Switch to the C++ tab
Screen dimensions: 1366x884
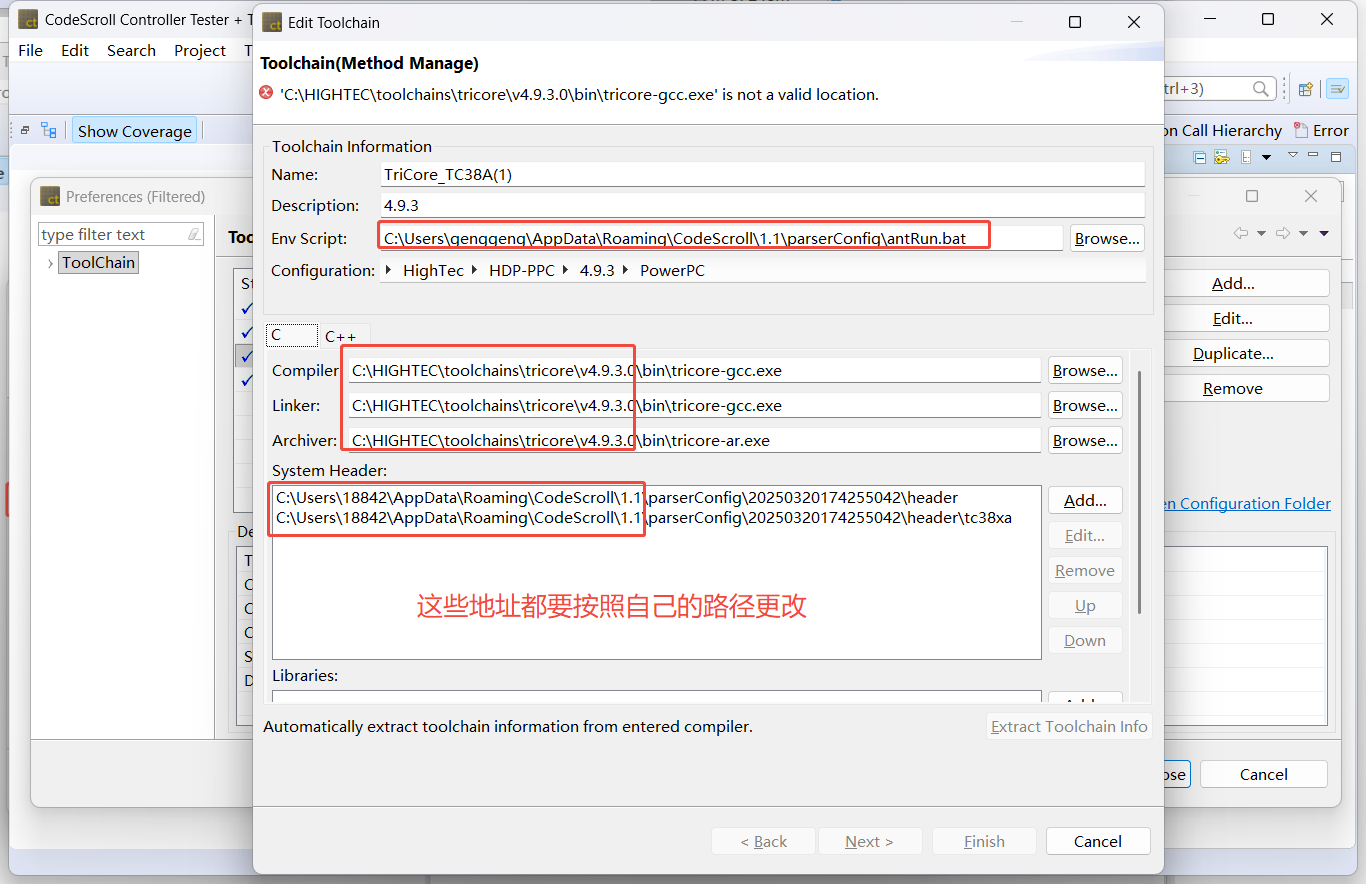coord(340,337)
